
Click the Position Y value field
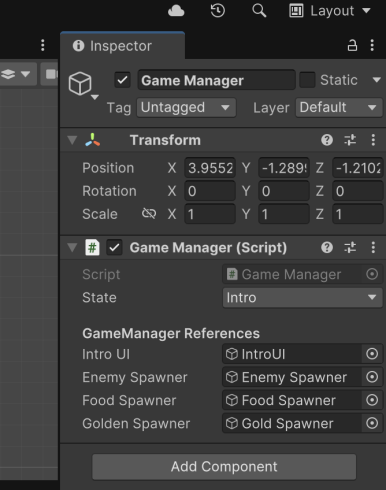(284, 168)
